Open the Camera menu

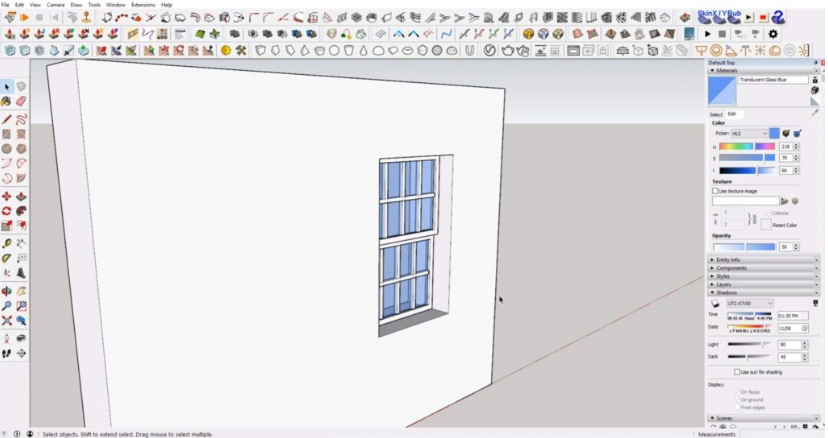click(x=55, y=5)
